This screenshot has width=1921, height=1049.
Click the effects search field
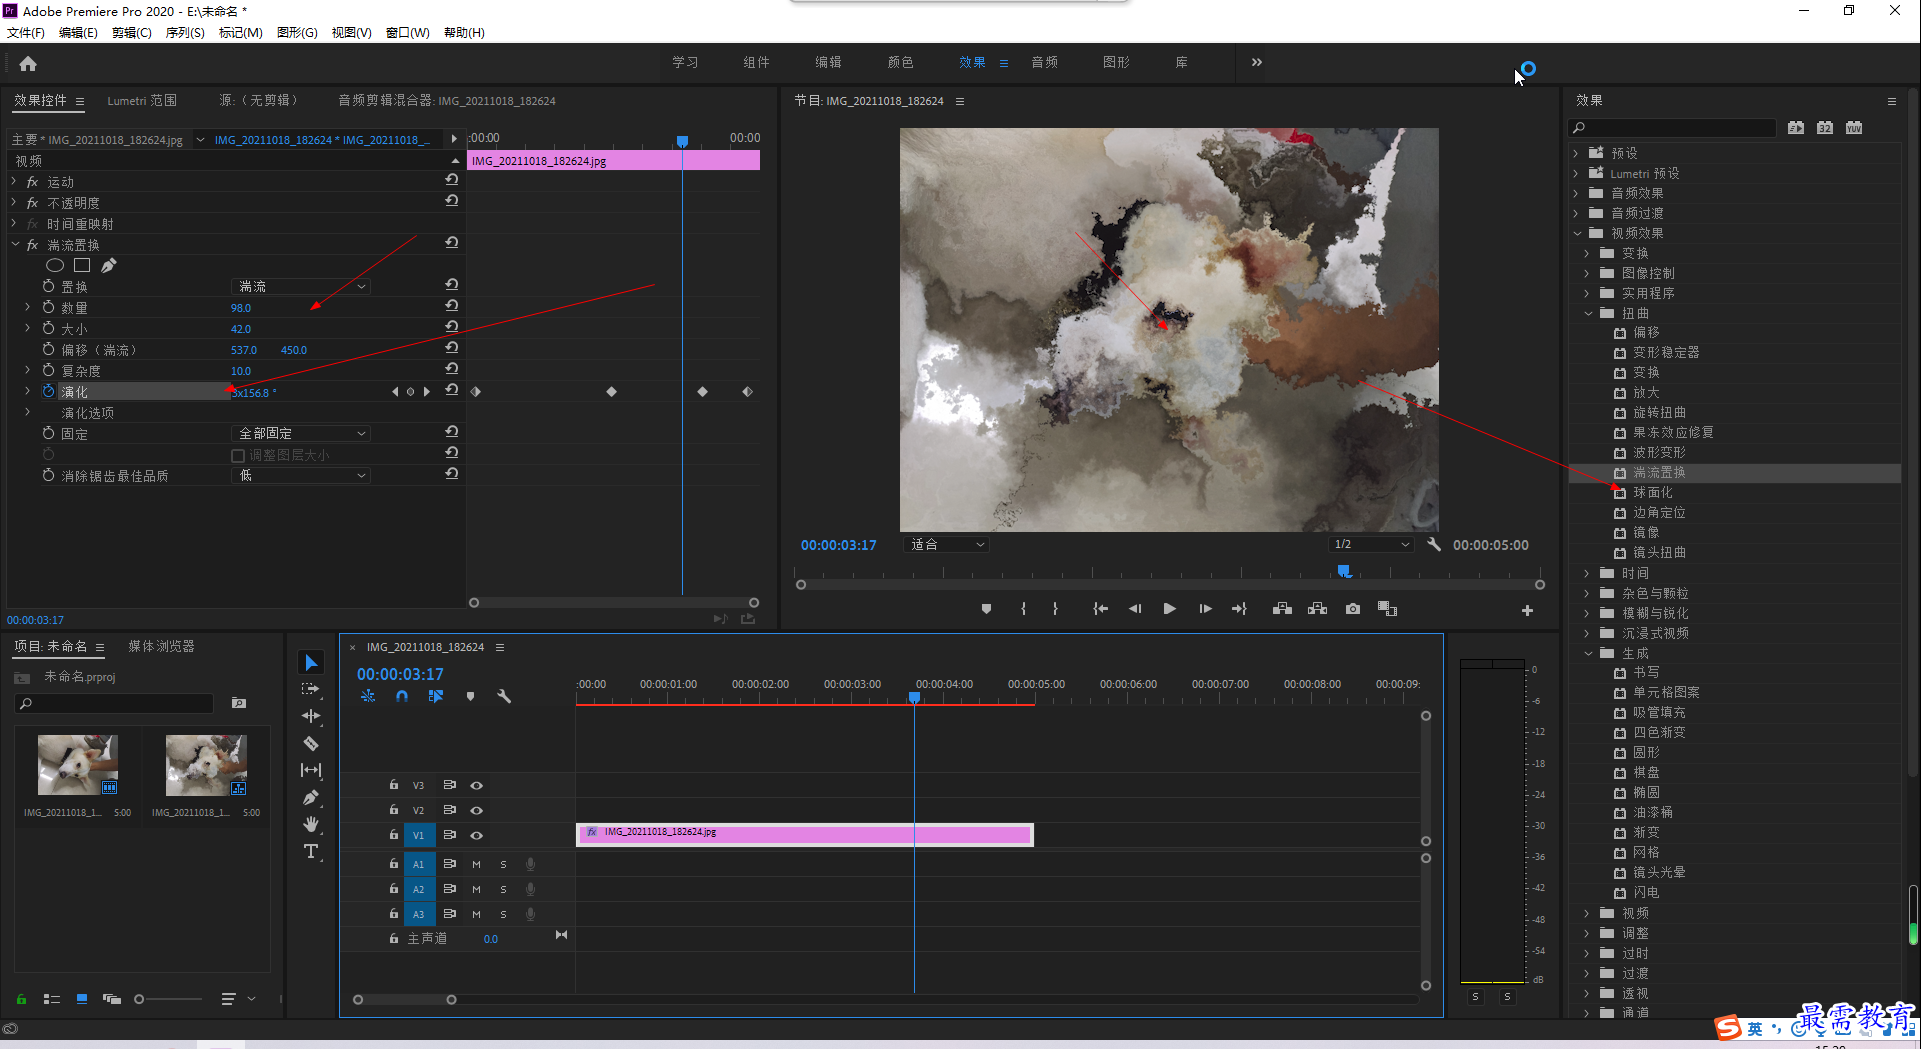point(1673,128)
